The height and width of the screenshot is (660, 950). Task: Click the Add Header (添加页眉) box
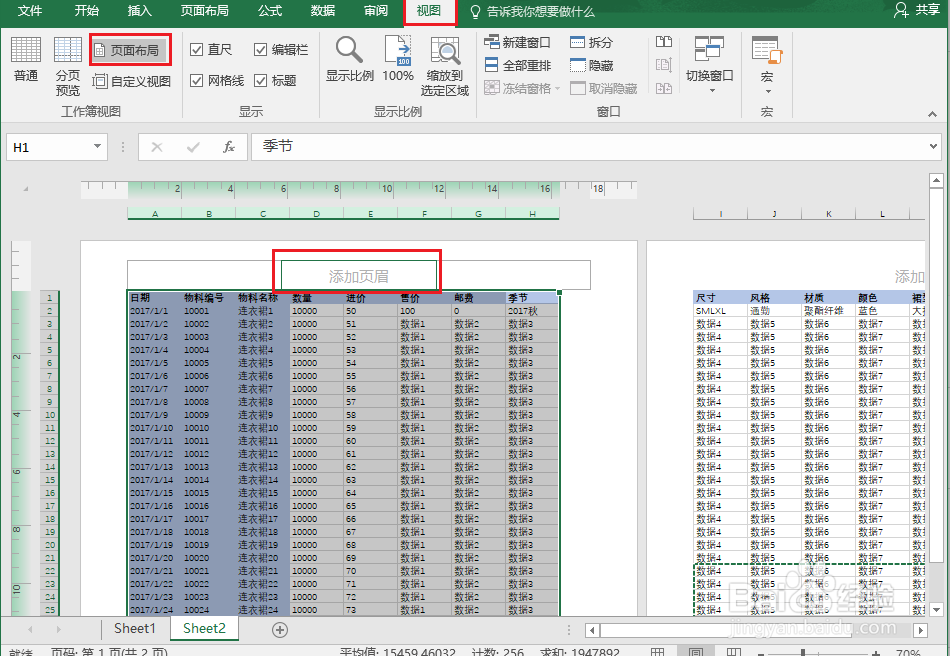[358, 276]
